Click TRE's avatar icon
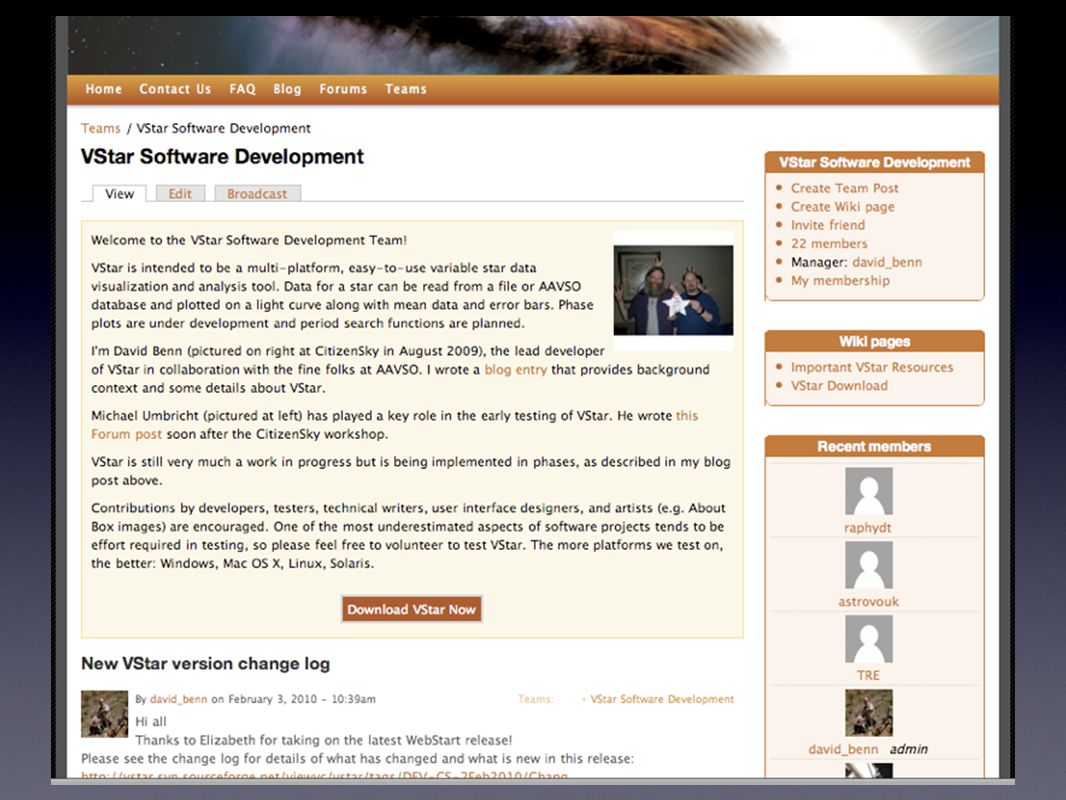 [869, 639]
